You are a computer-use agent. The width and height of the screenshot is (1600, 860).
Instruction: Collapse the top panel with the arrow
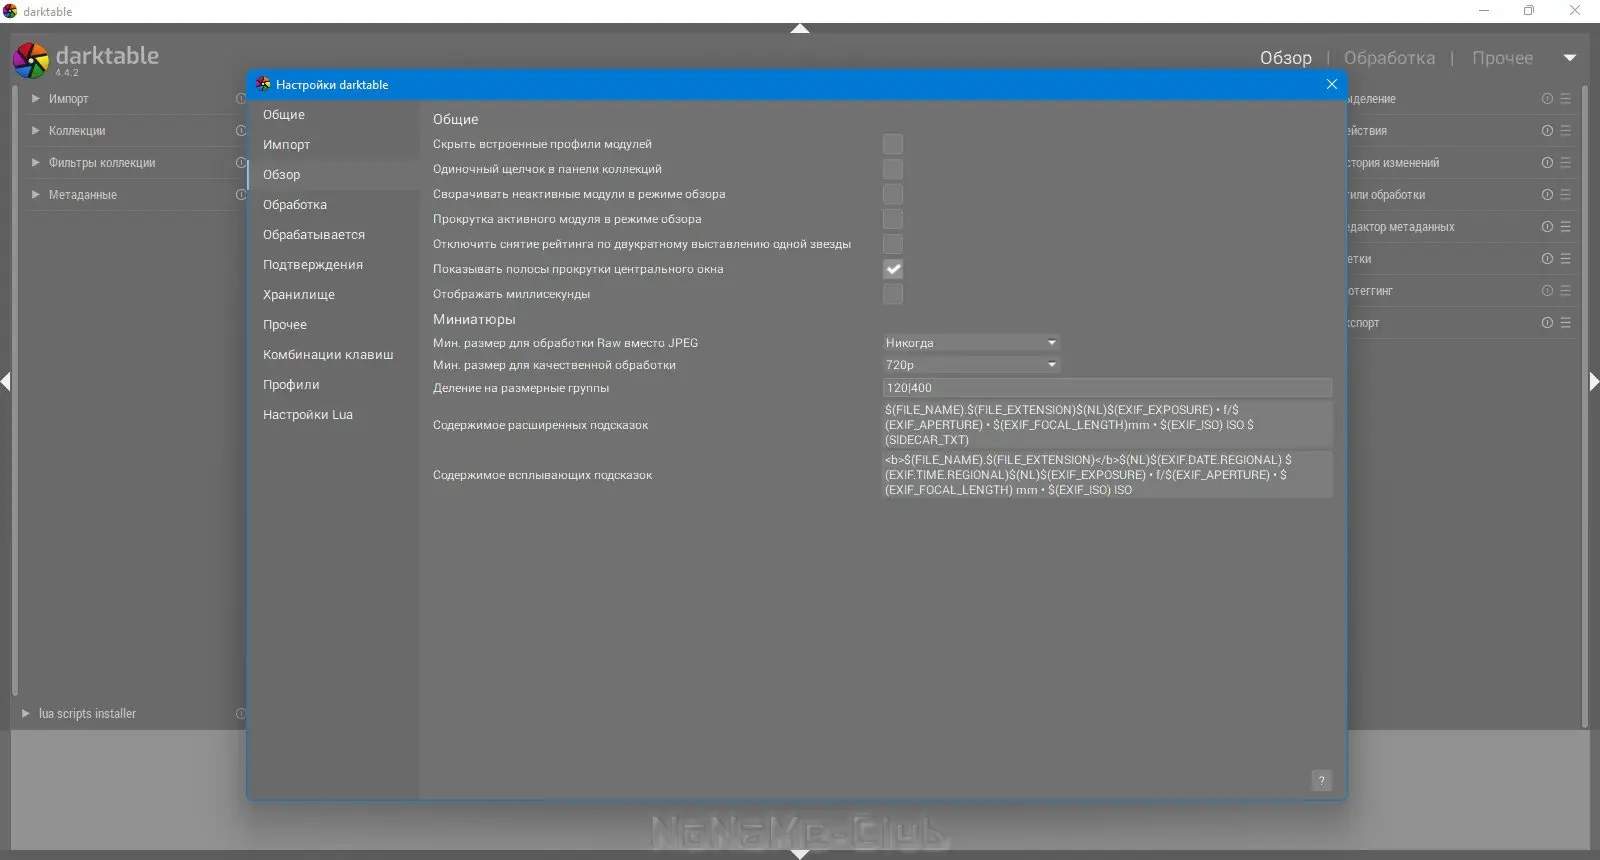(x=800, y=29)
